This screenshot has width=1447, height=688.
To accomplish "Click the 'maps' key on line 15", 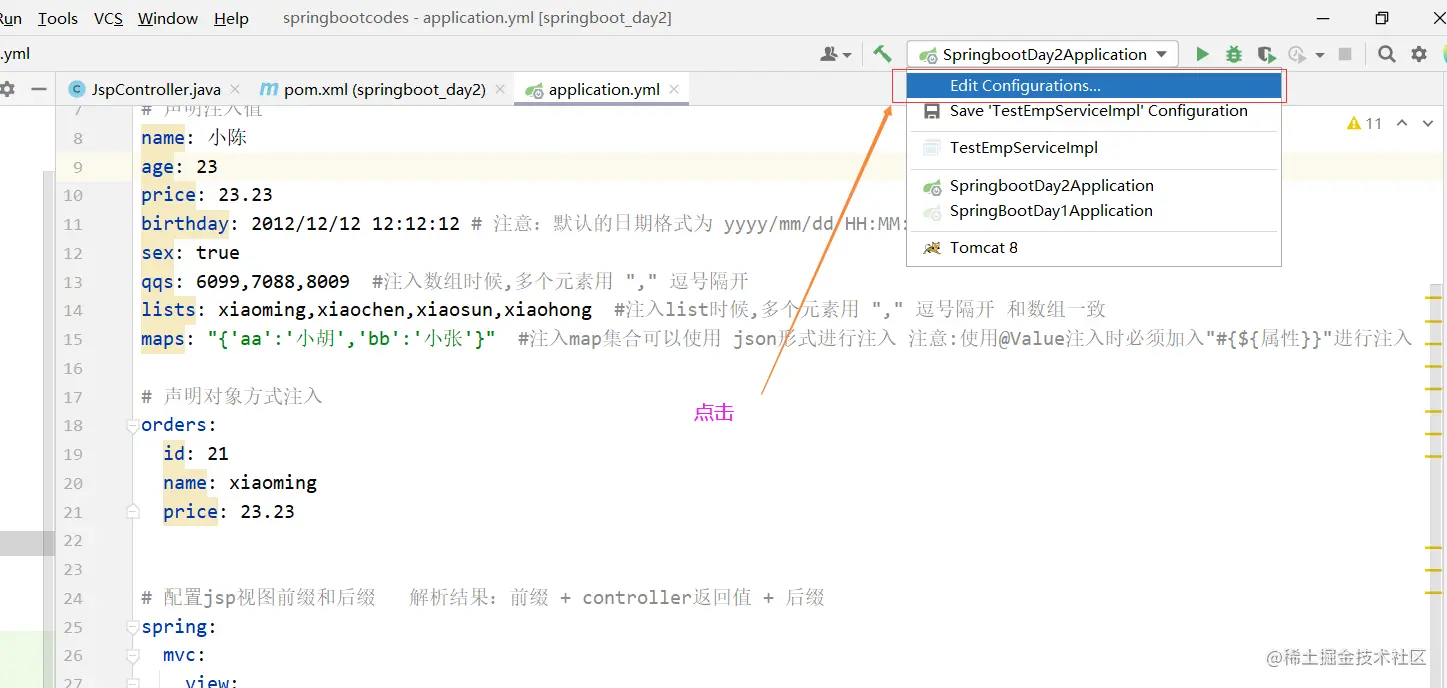I will (163, 339).
